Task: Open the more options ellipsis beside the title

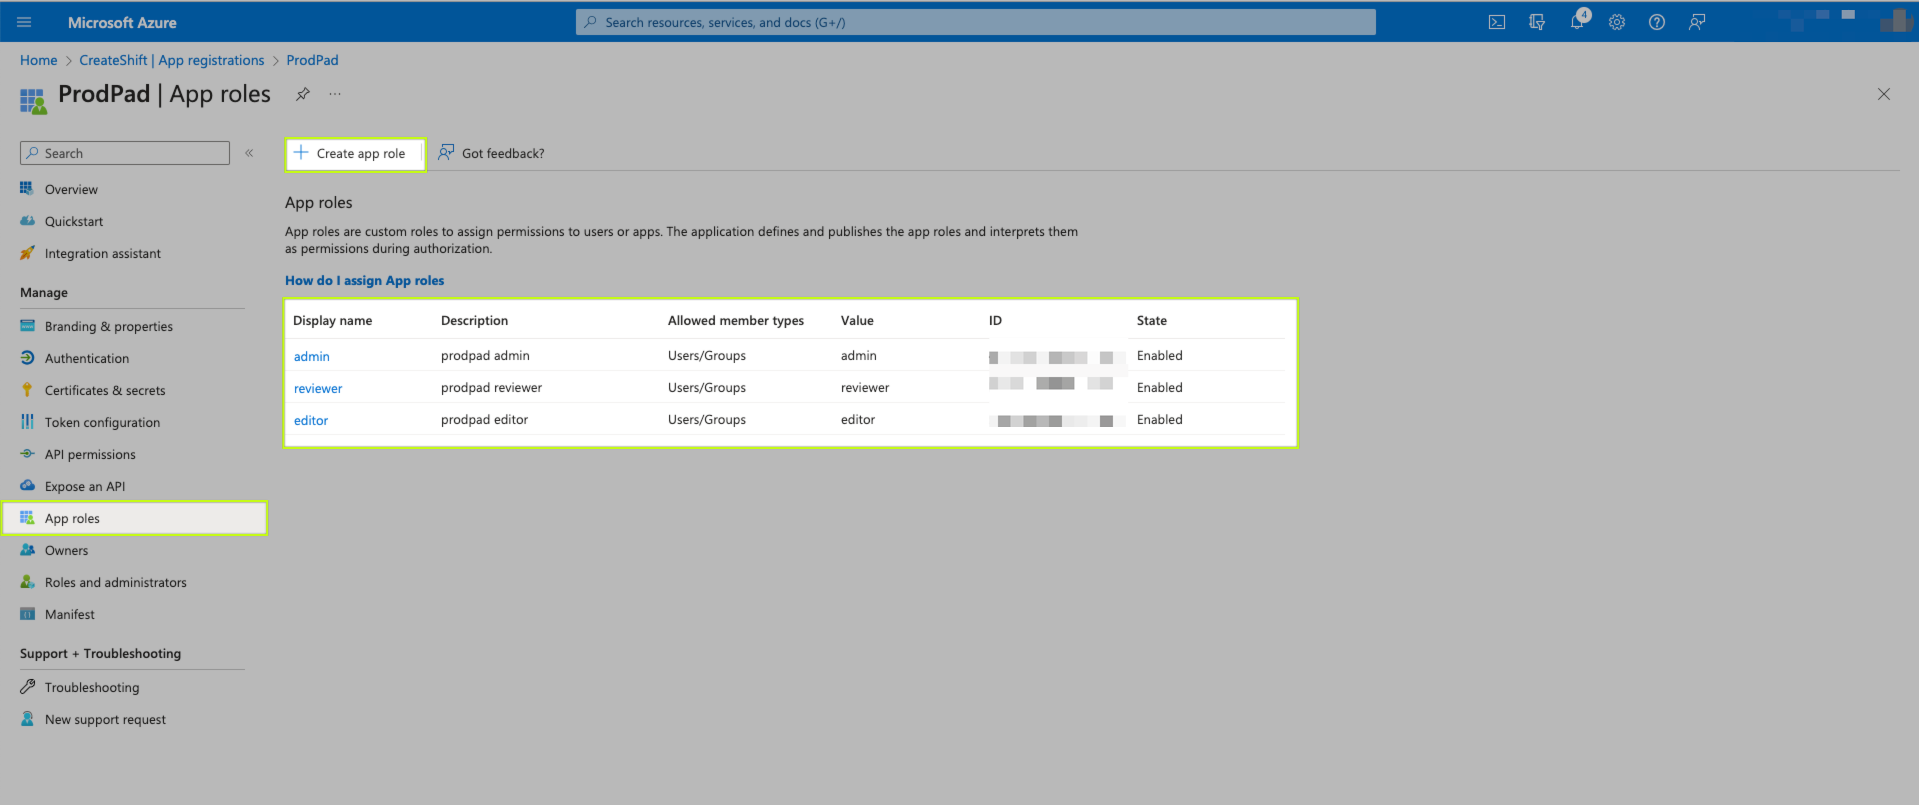Action: pos(335,94)
